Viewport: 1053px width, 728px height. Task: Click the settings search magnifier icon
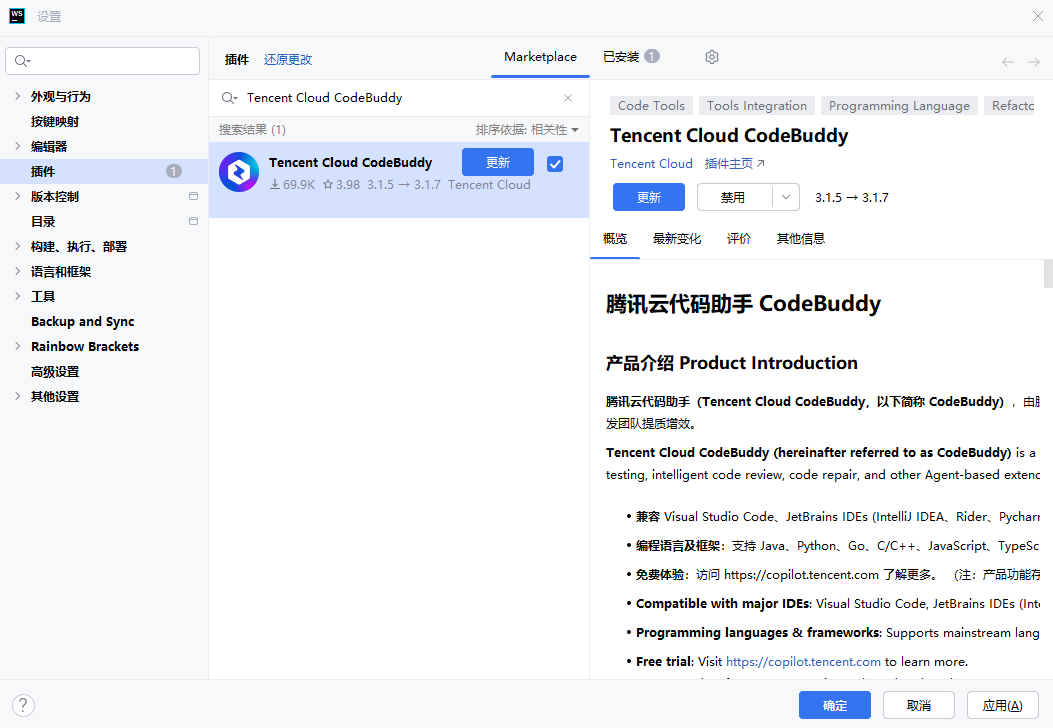22,61
